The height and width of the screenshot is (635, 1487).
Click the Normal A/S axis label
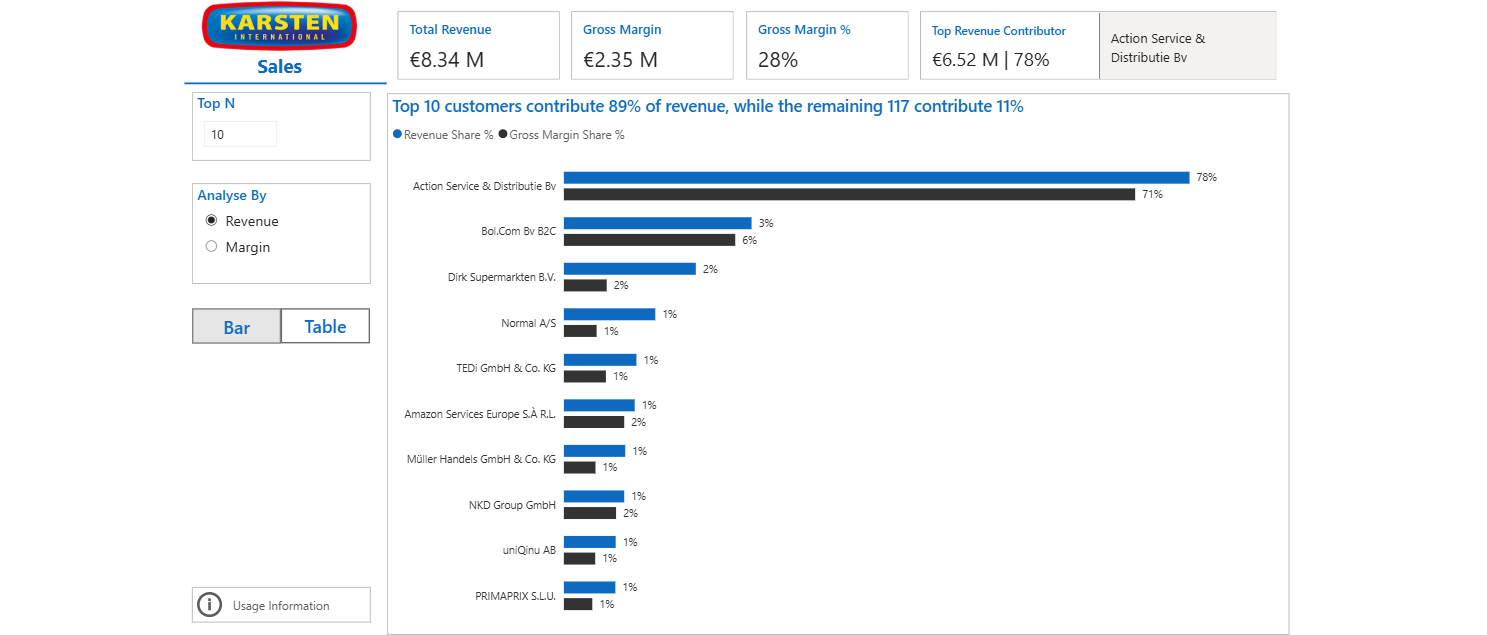[x=528, y=323]
